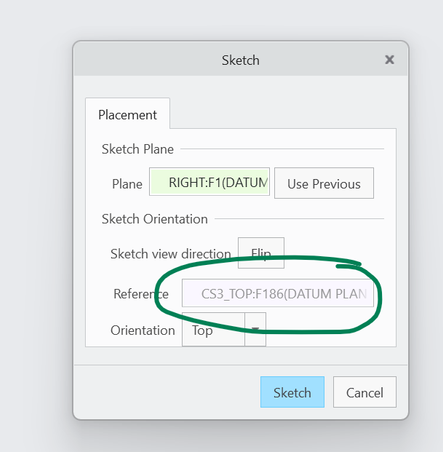This screenshot has width=443, height=452.
Task: Click the Reference field label
Action: 141,294
